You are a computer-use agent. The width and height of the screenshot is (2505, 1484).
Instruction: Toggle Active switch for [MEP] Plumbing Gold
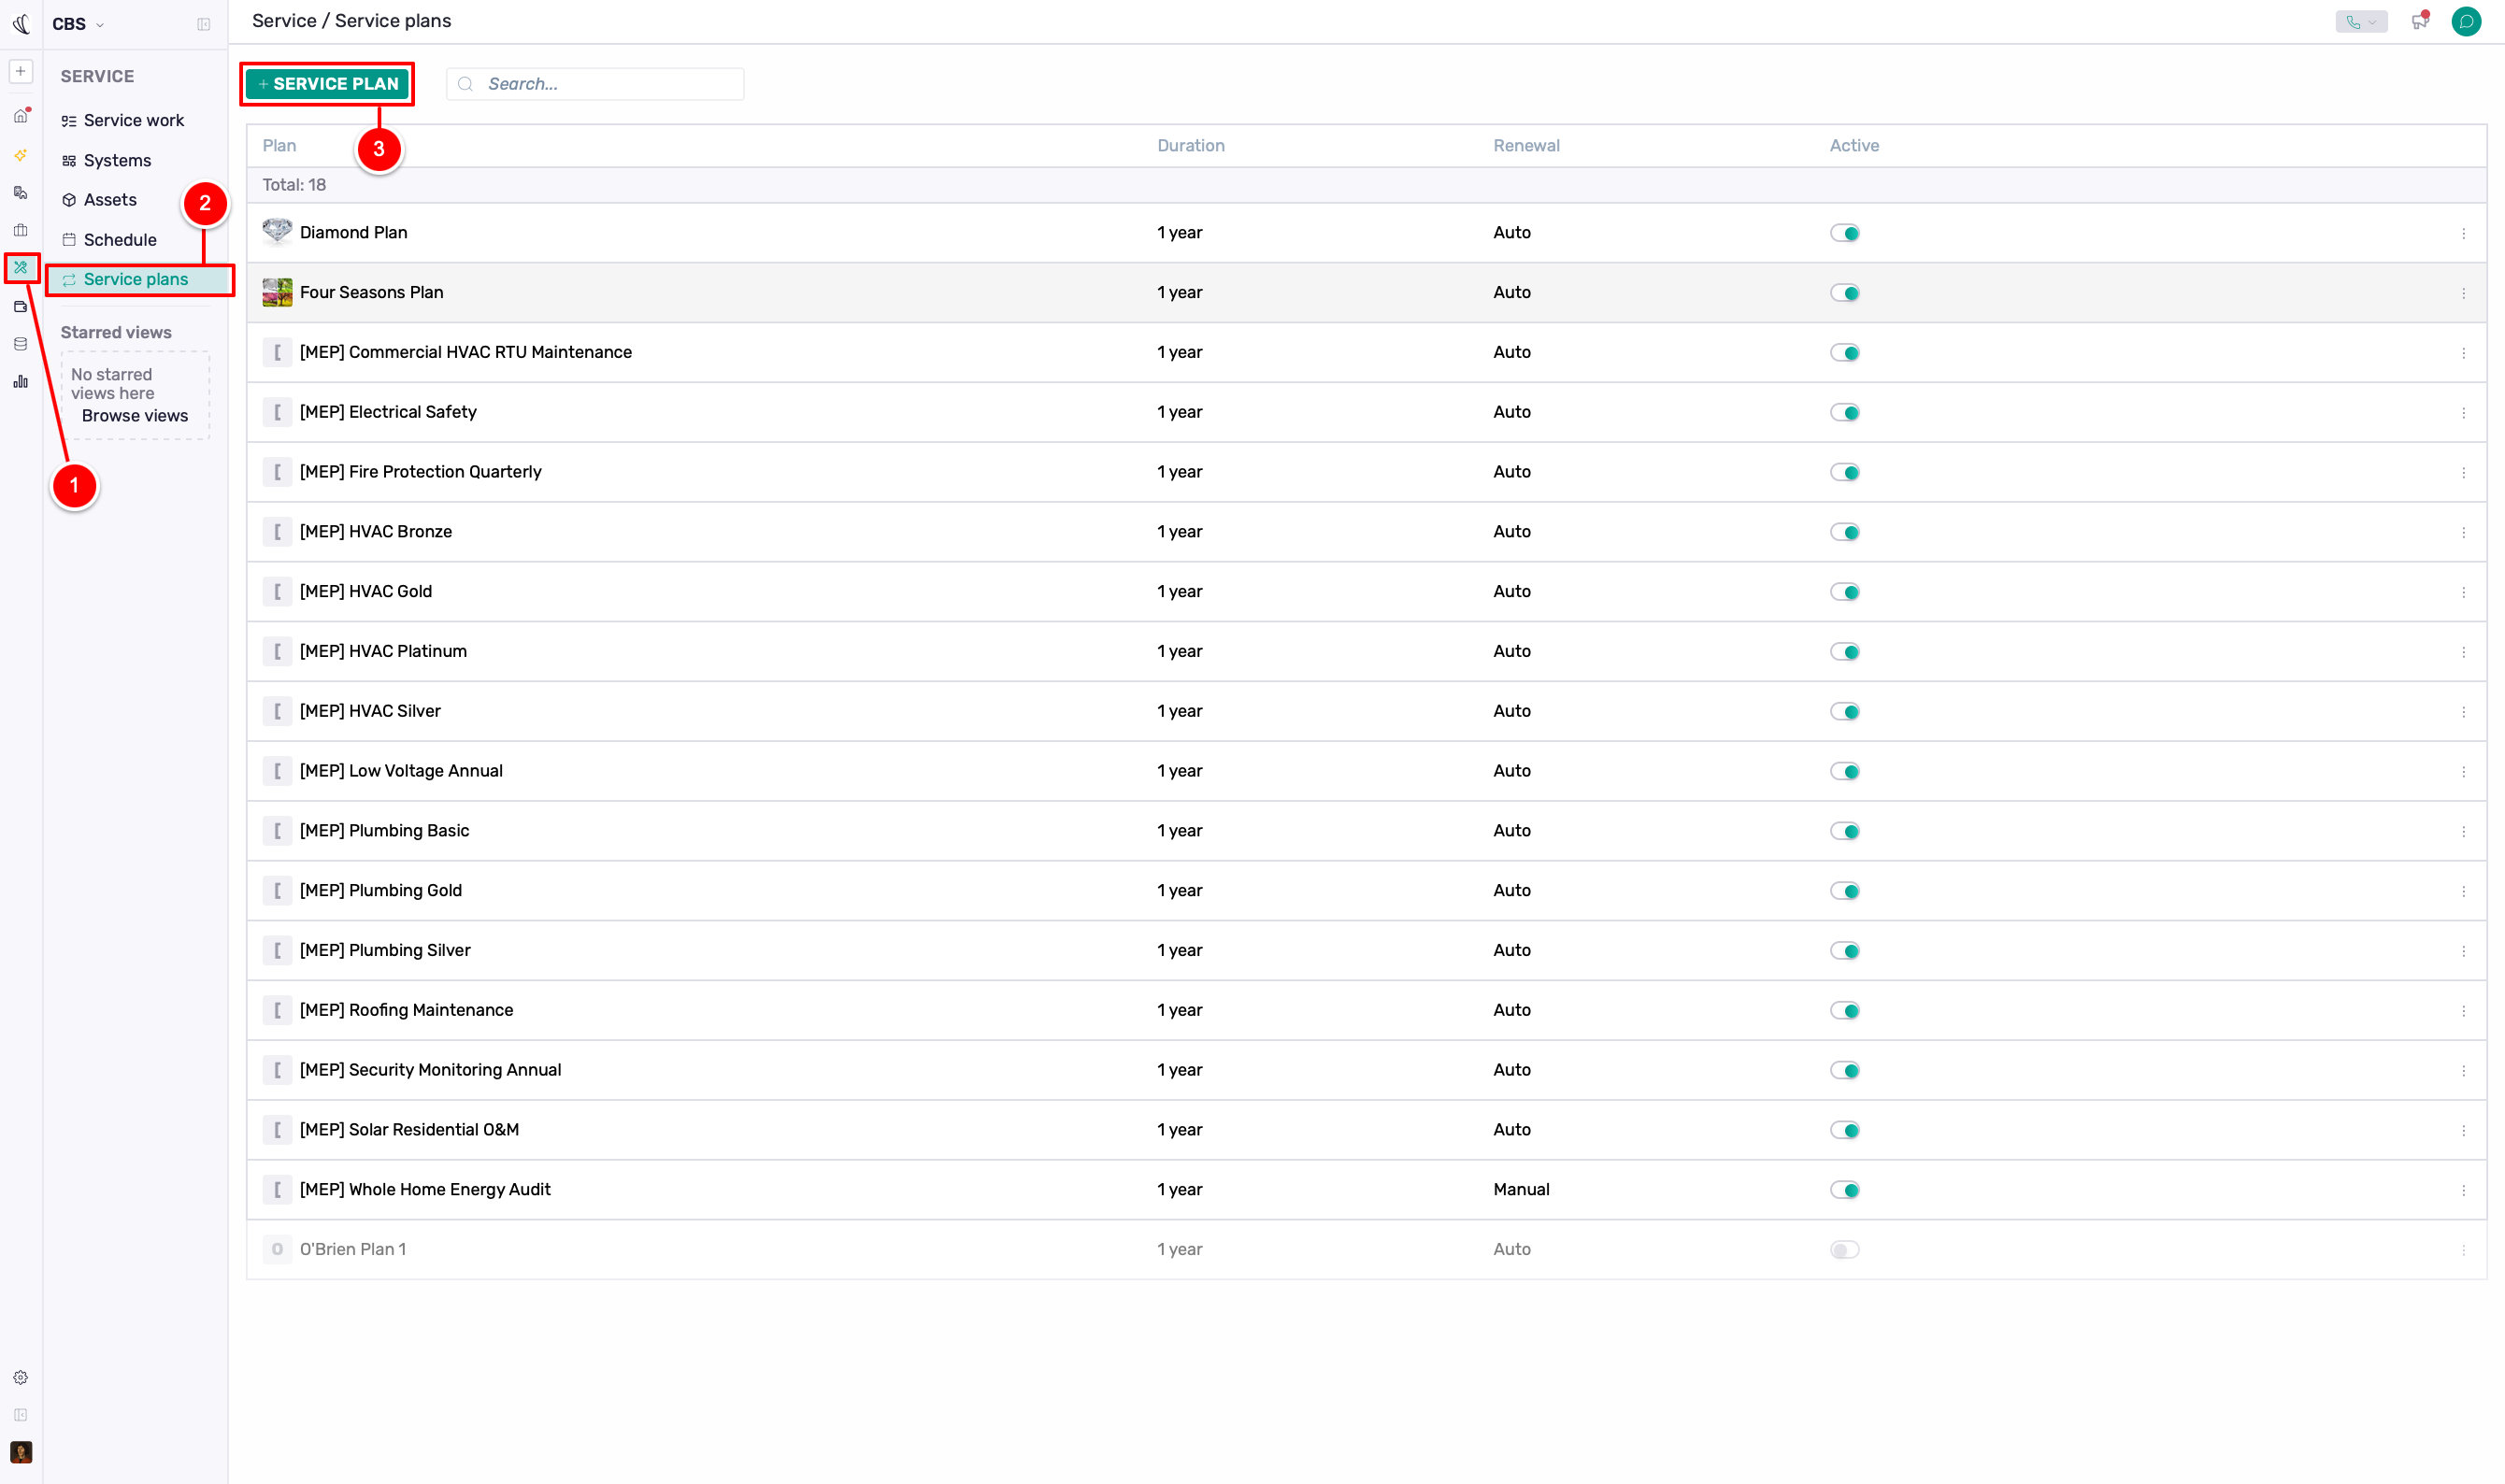[x=1844, y=891]
